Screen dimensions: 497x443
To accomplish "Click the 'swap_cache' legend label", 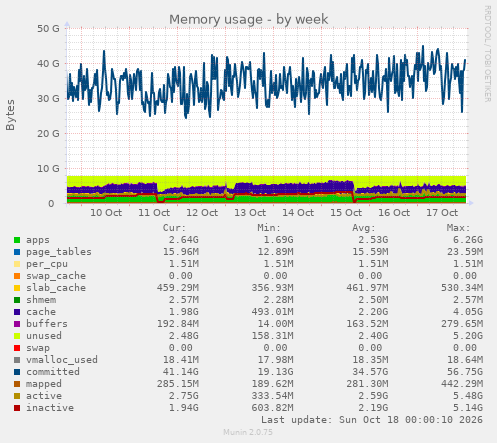I will point(56,276).
